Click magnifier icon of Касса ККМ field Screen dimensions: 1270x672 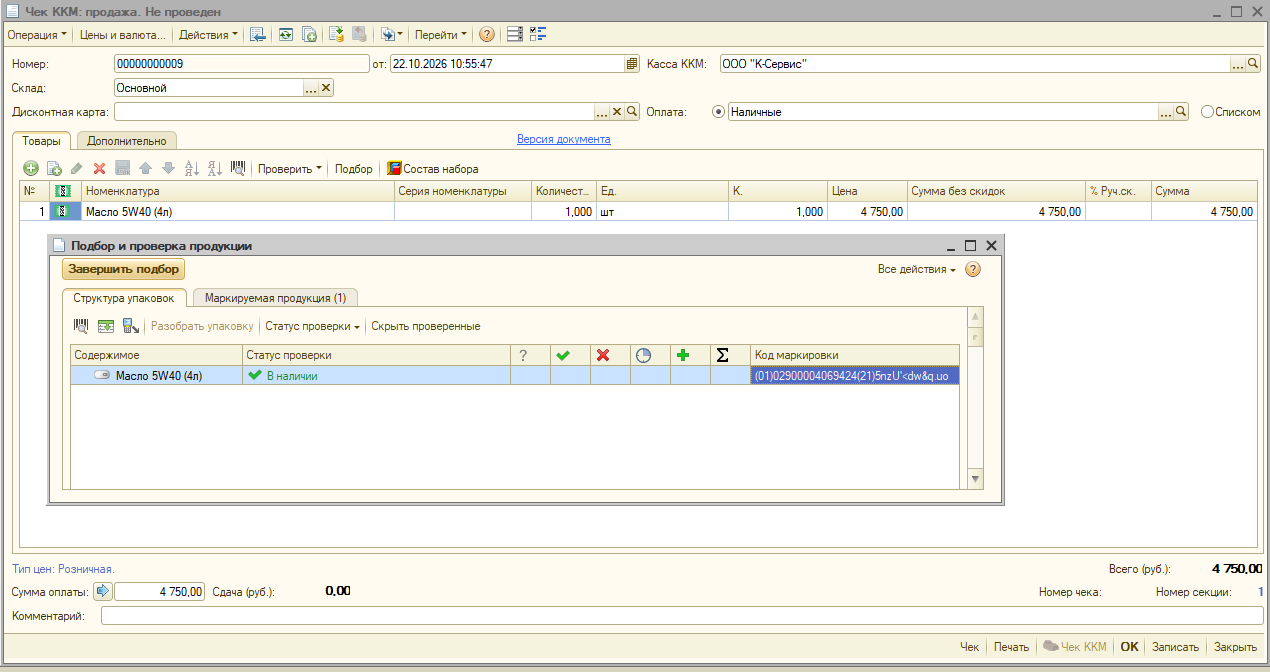[x=1253, y=64]
